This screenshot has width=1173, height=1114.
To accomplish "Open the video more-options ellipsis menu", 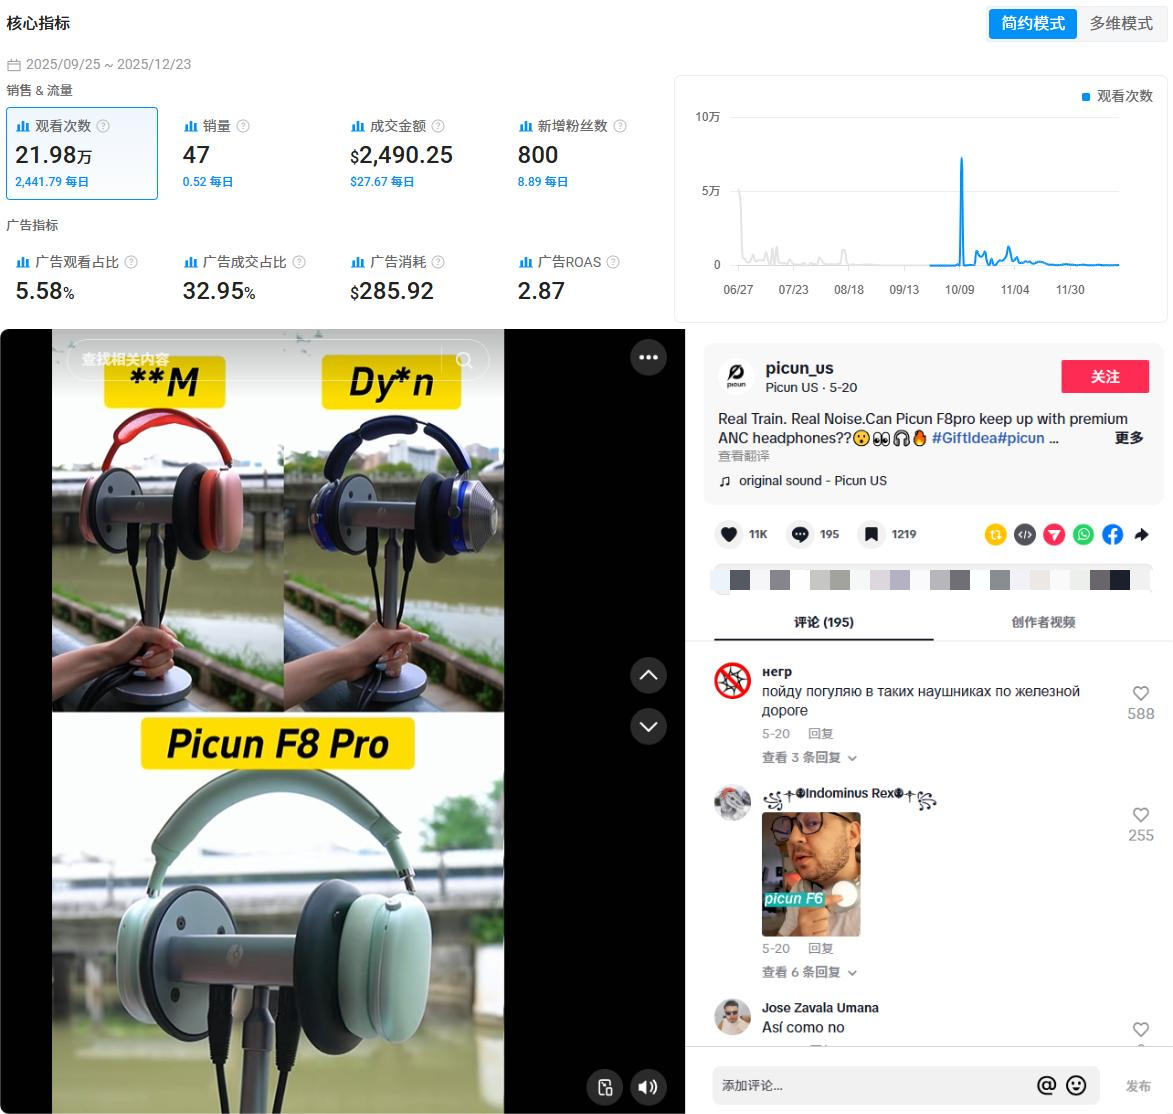I will coord(648,358).
